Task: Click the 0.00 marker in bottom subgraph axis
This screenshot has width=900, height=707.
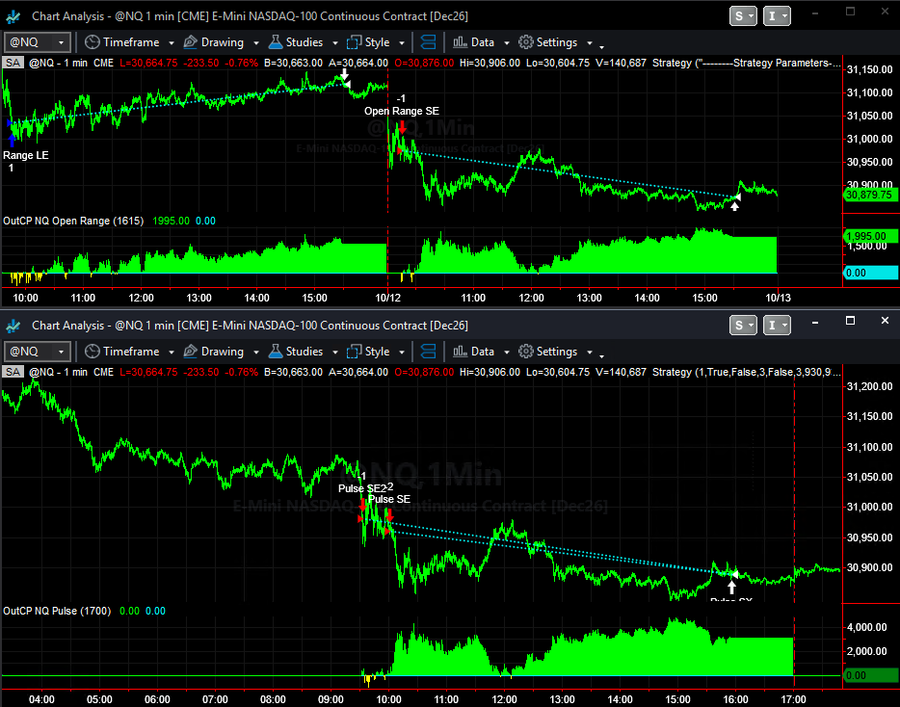Action: 869,675
